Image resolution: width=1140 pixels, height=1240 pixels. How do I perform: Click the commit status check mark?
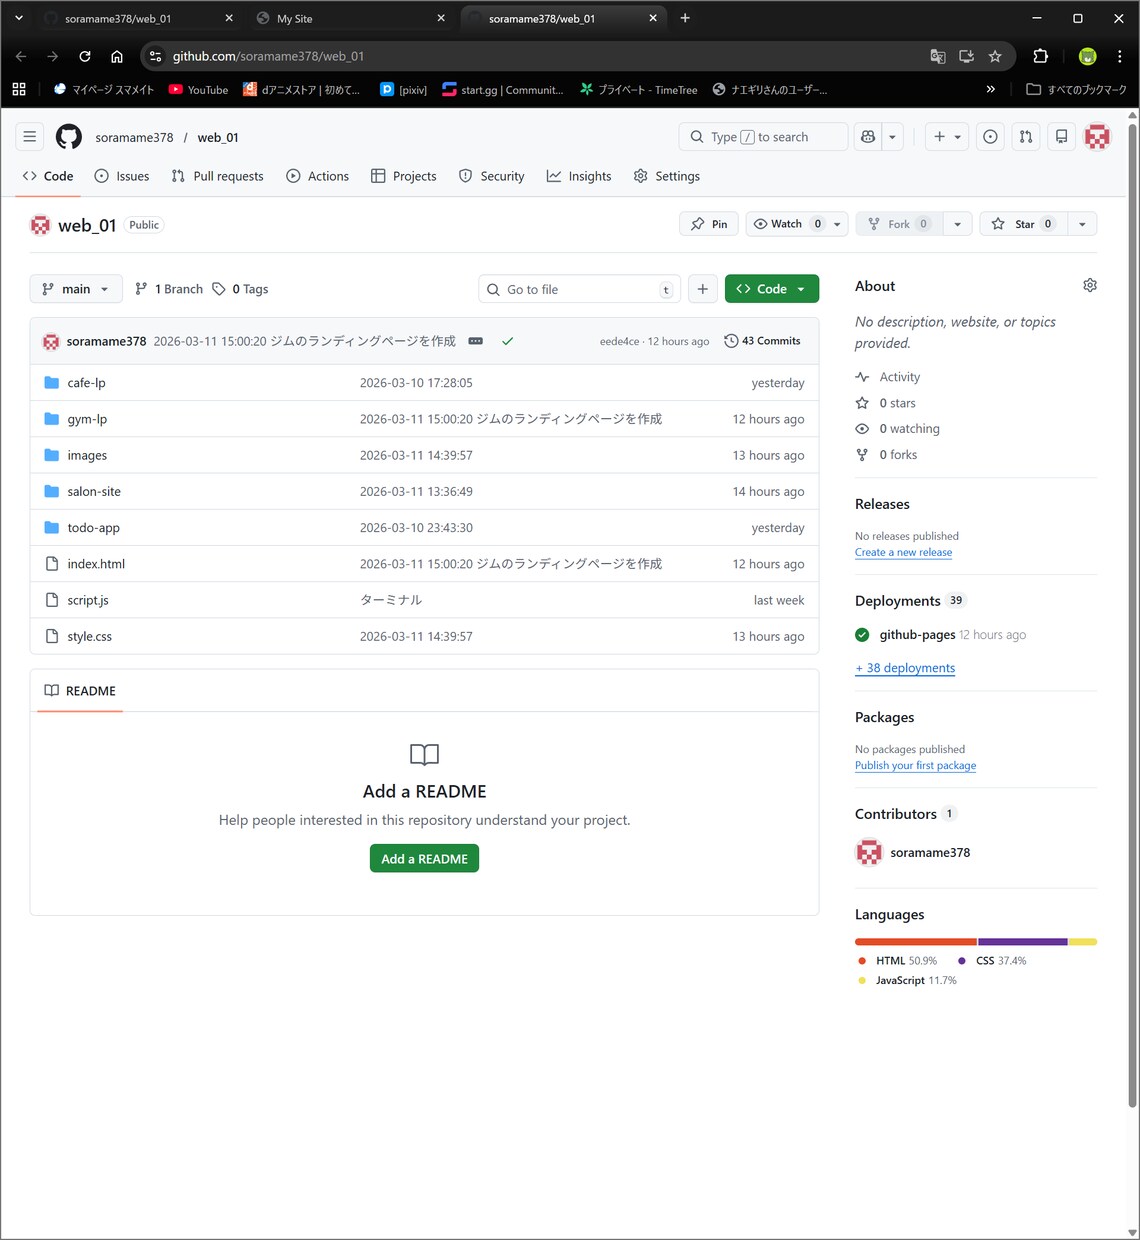508,341
